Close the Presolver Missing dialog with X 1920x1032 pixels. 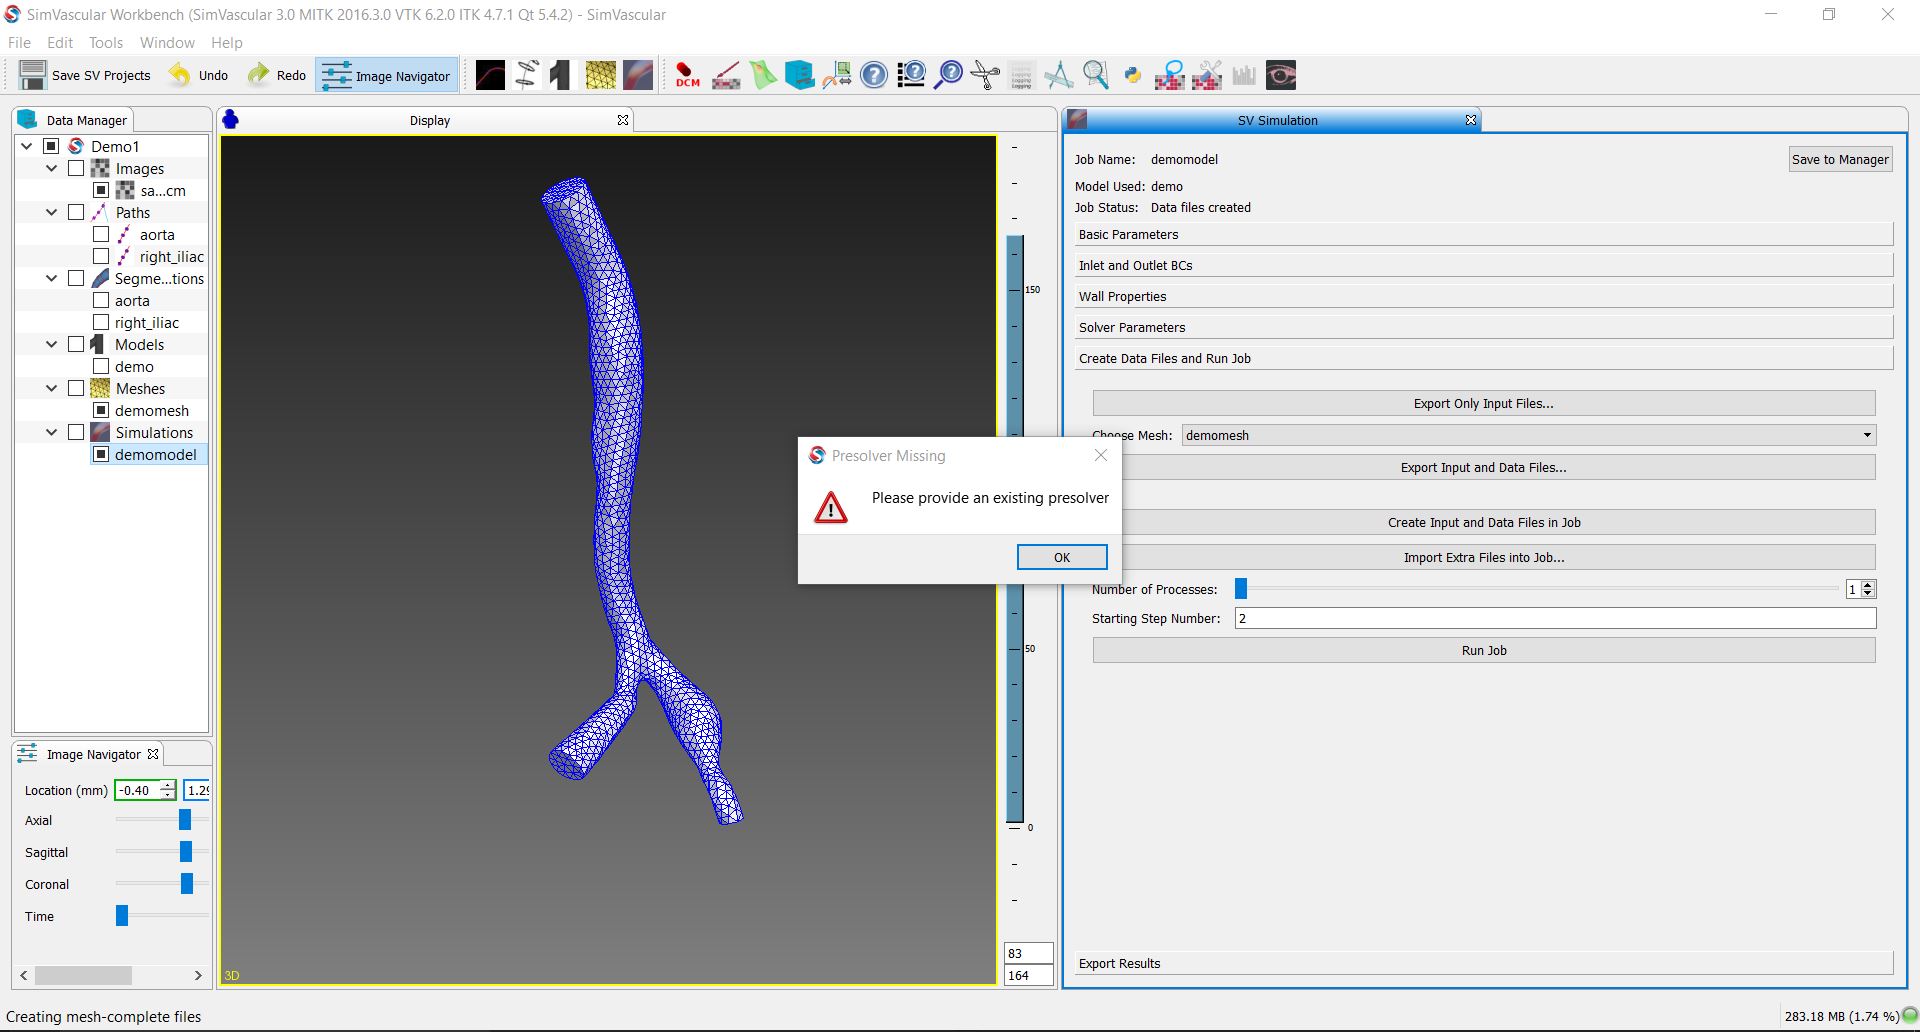1101,455
